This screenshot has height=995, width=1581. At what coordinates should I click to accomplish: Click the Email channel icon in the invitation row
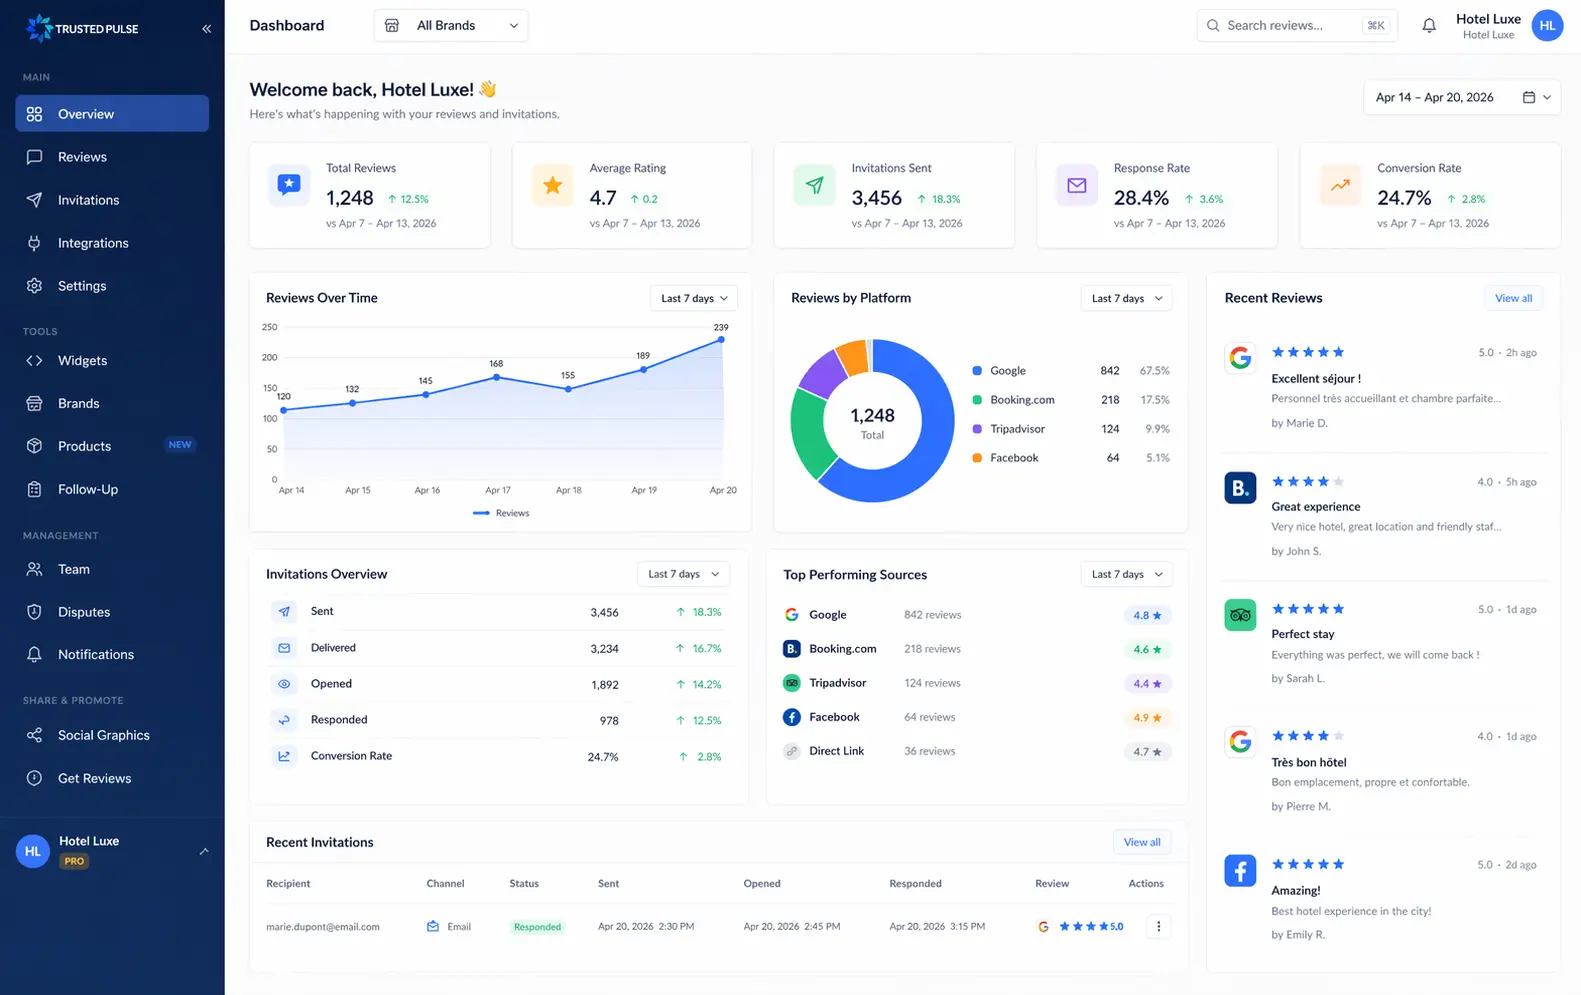pyautogui.click(x=433, y=927)
